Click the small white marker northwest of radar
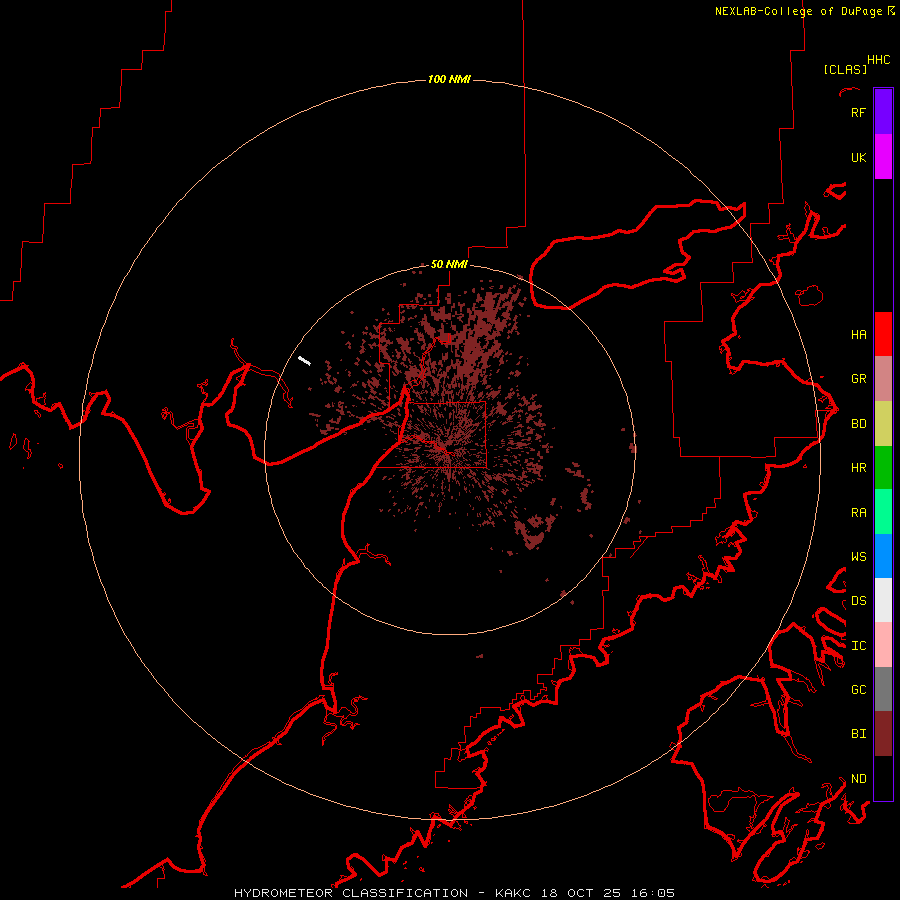The width and height of the screenshot is (900, 900). (304, 360)
